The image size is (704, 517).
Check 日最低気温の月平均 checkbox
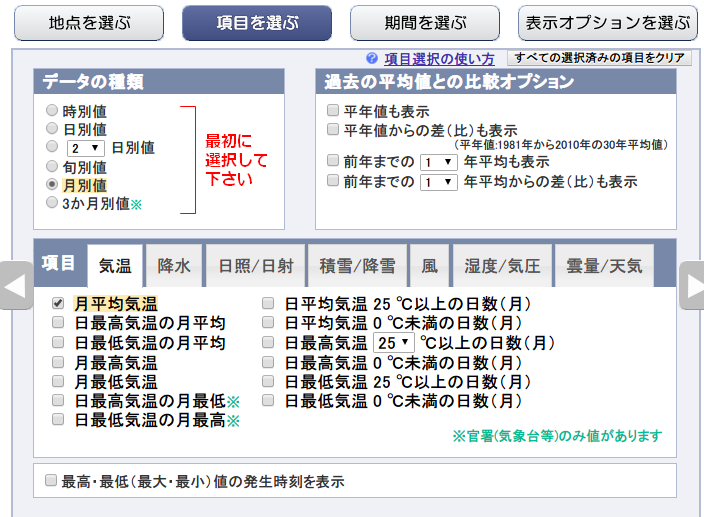tap(58, 342)
